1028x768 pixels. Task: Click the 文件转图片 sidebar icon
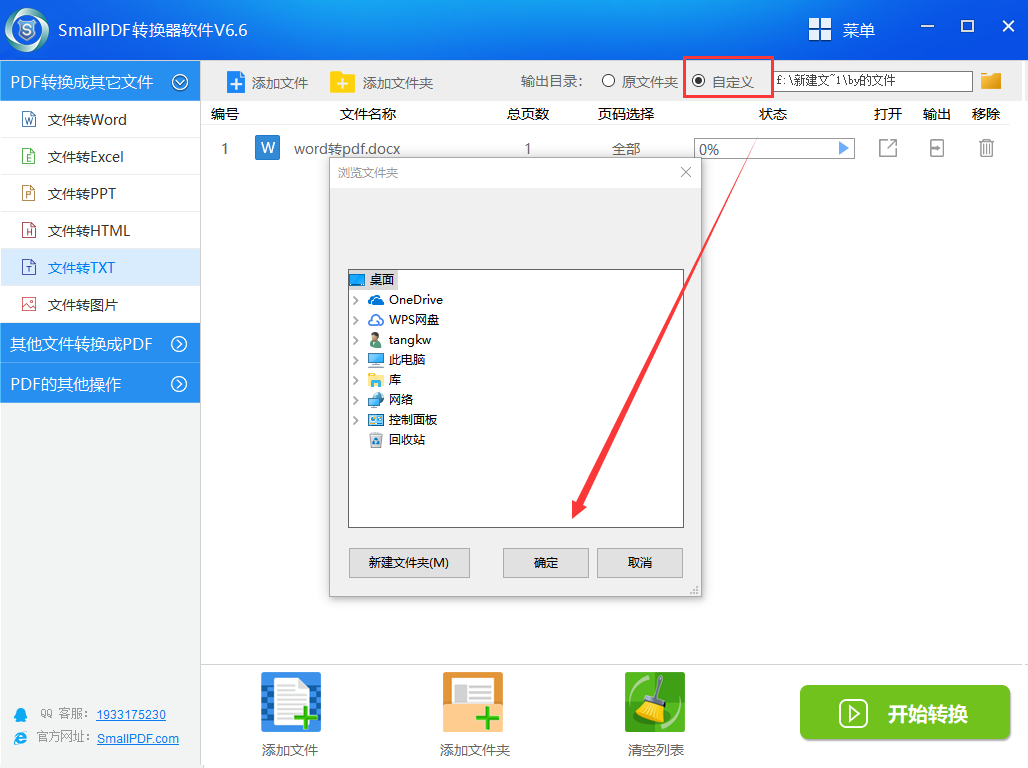pyautogui.click(x=29, y=304)
